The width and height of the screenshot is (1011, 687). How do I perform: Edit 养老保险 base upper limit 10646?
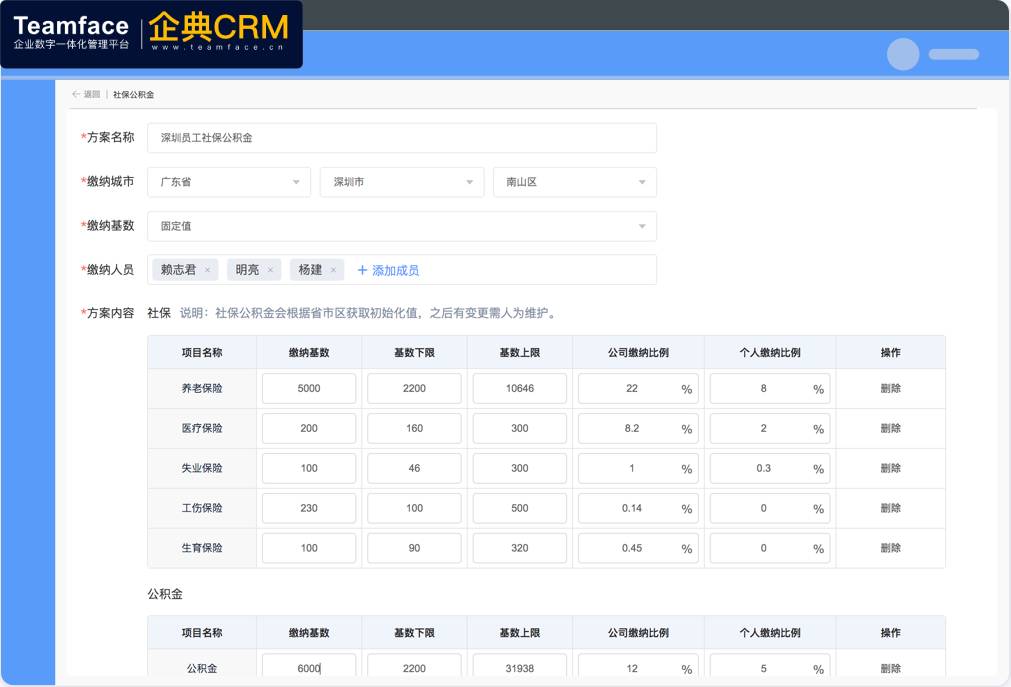pyautogui.click(x=520, y=388)
